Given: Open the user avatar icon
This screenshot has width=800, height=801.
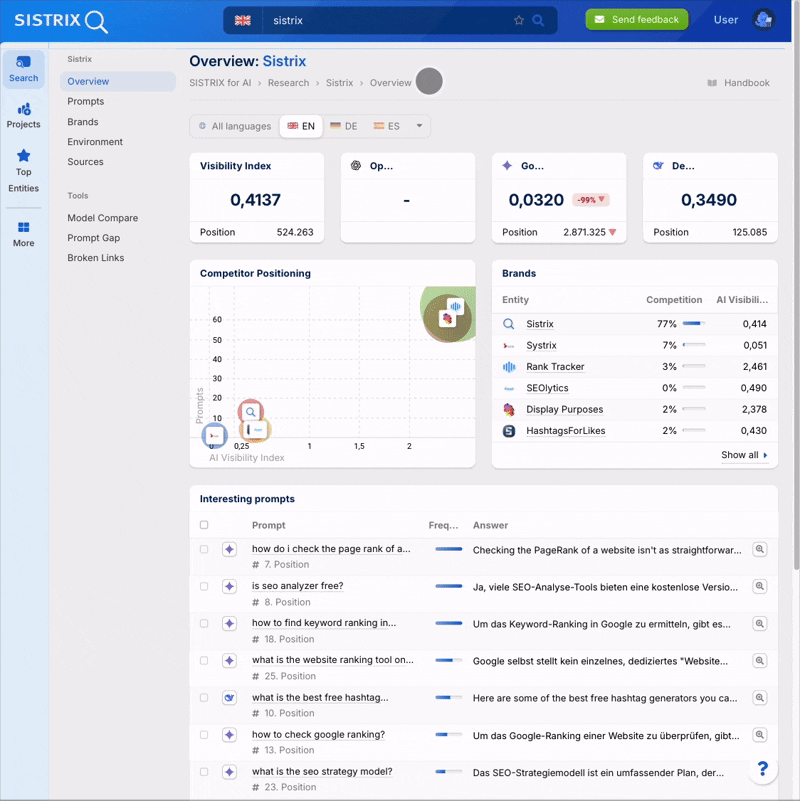Looking at the screenshot, I should [763, 20].
